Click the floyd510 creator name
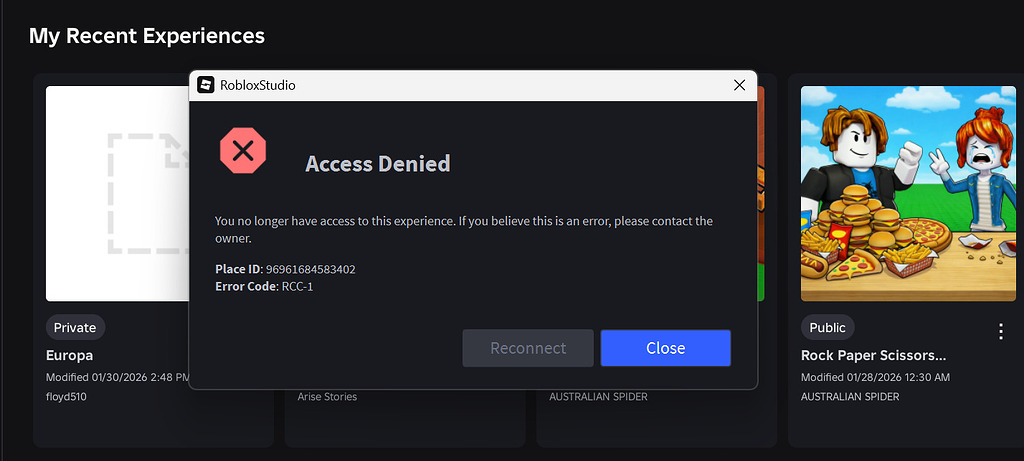Viewport: 1024px width, 461px height. click(x=67, y=396)
